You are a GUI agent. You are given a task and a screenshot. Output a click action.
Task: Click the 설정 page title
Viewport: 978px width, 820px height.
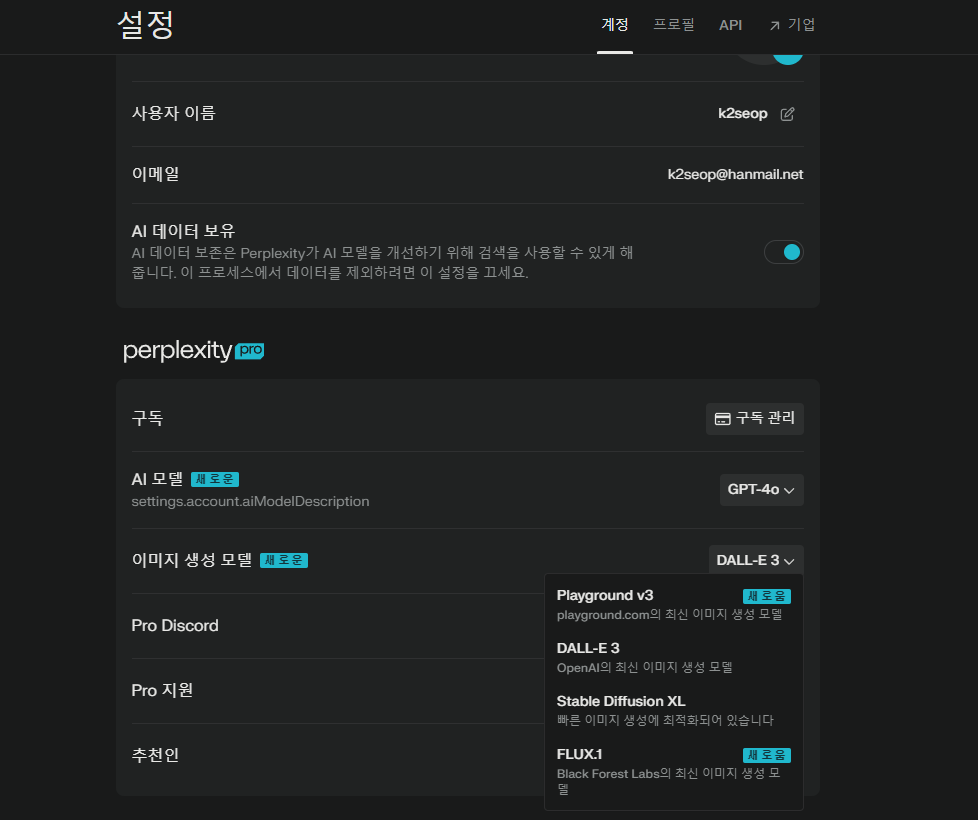pos(145,25)
